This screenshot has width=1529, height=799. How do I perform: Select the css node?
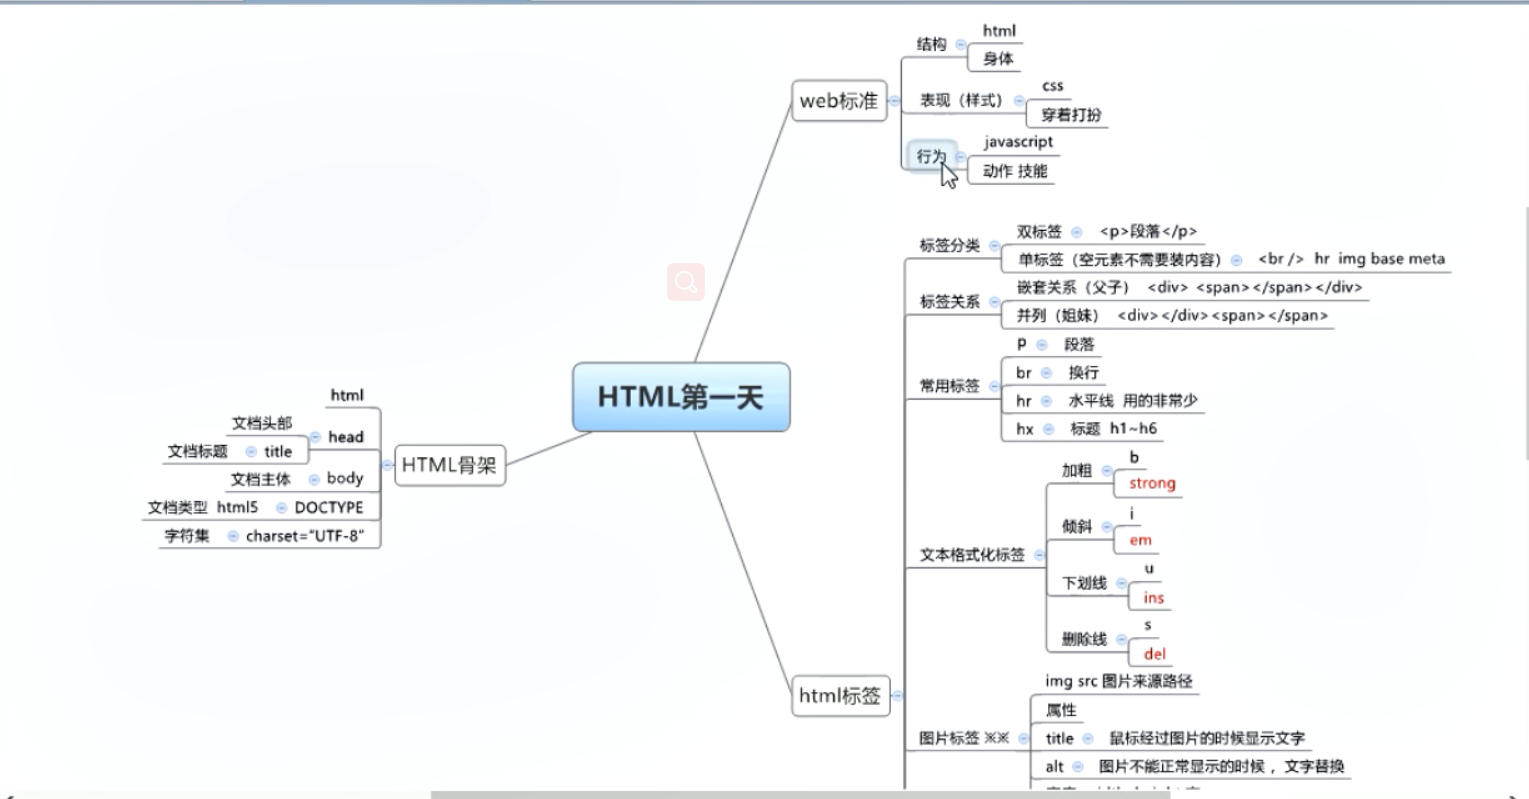(1053, 86)
